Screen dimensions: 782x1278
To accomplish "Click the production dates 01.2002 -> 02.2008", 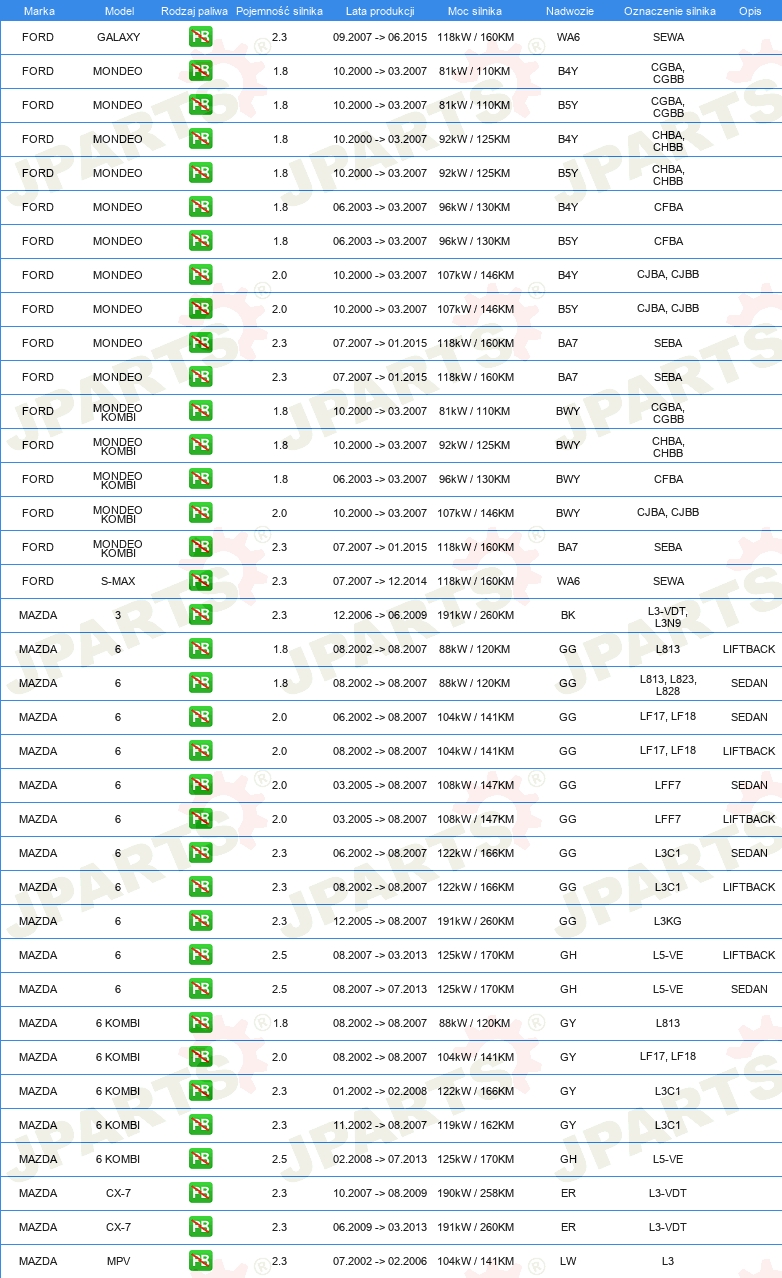I will [x=380, y=1091].
